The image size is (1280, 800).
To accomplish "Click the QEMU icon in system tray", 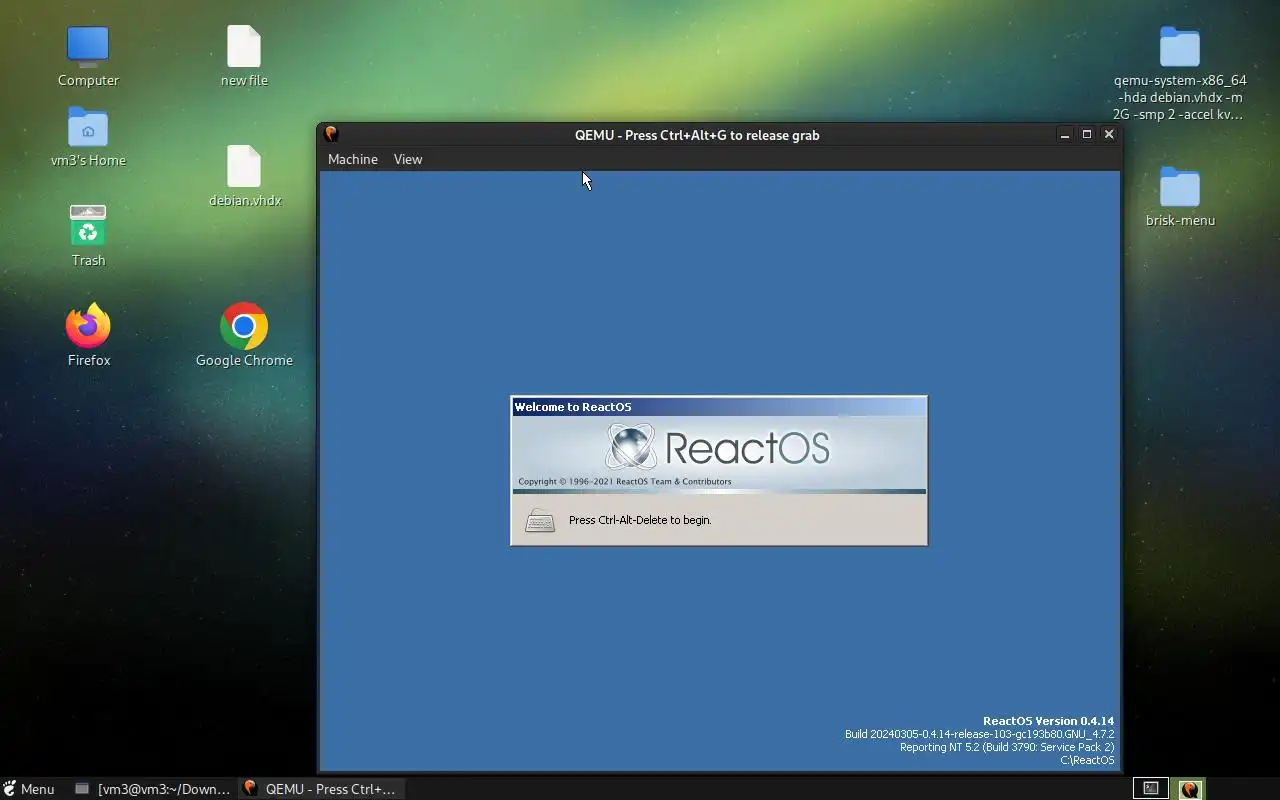I will point(1189,789).
